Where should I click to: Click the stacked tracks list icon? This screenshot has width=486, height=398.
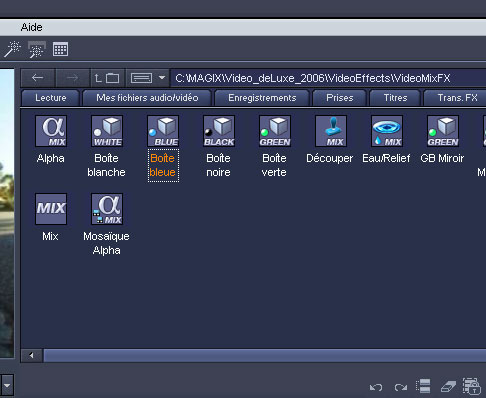(423, 386)
